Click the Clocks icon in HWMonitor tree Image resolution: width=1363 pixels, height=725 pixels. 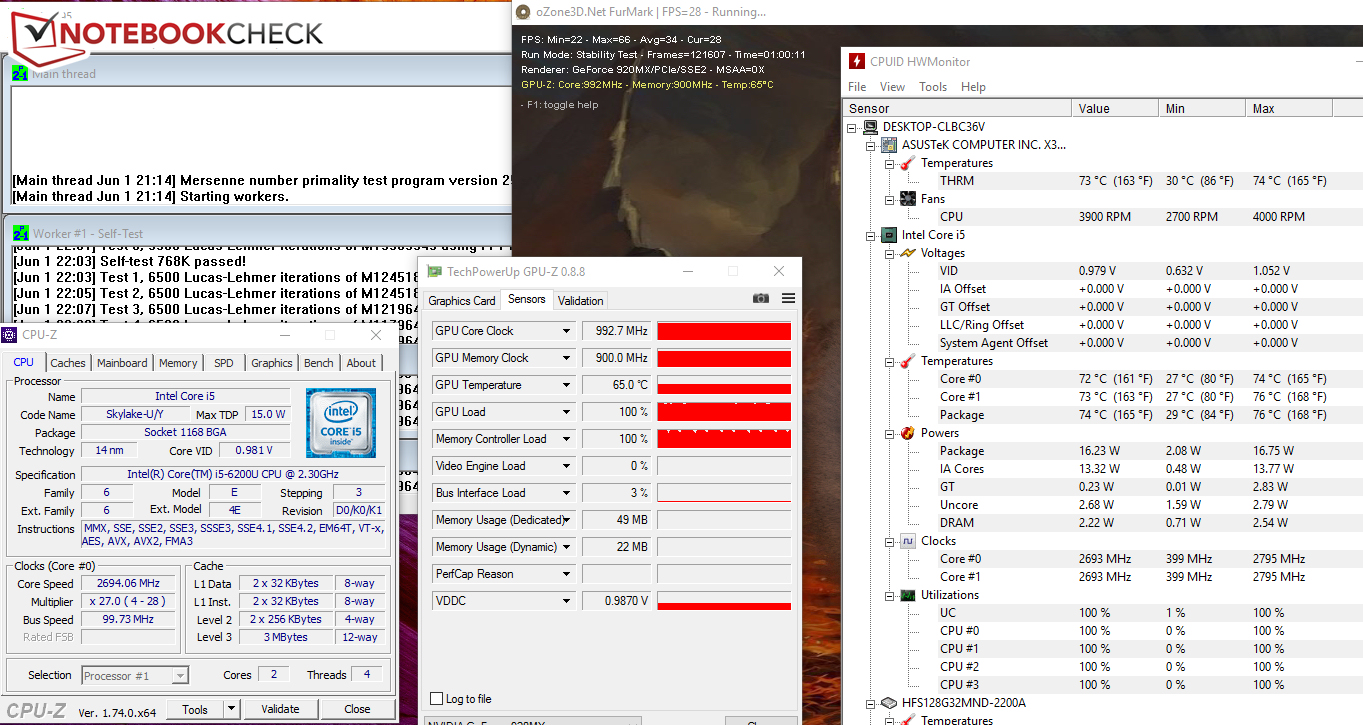click(x=908, y=541)
